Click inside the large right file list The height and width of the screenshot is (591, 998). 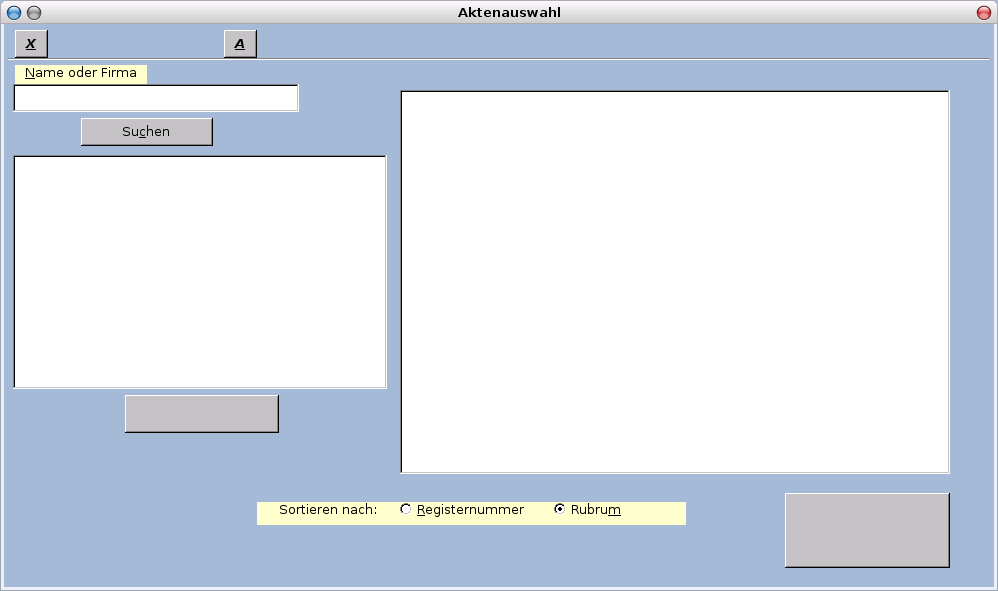675,282
